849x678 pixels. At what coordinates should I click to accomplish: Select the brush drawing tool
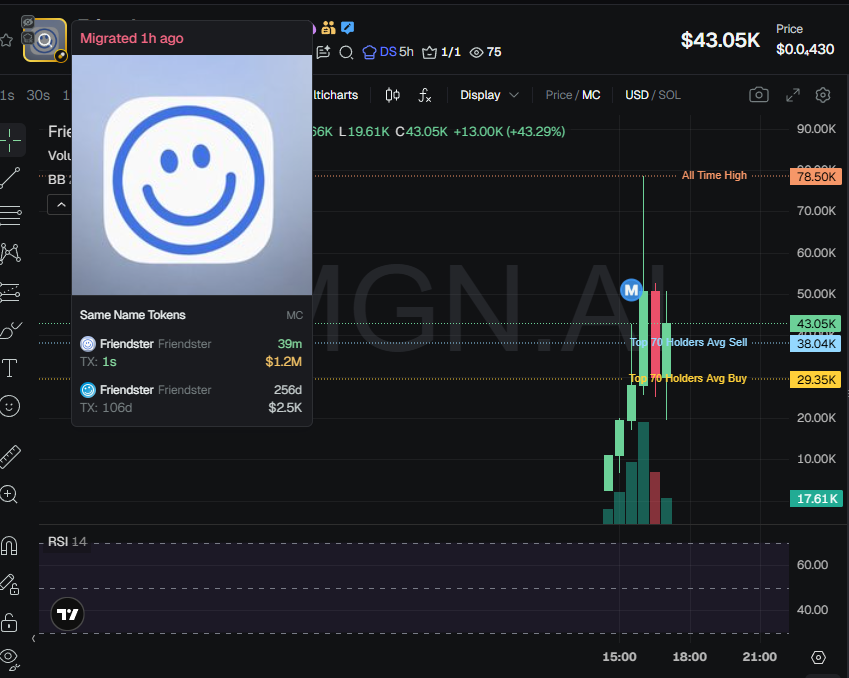point(10,330)
